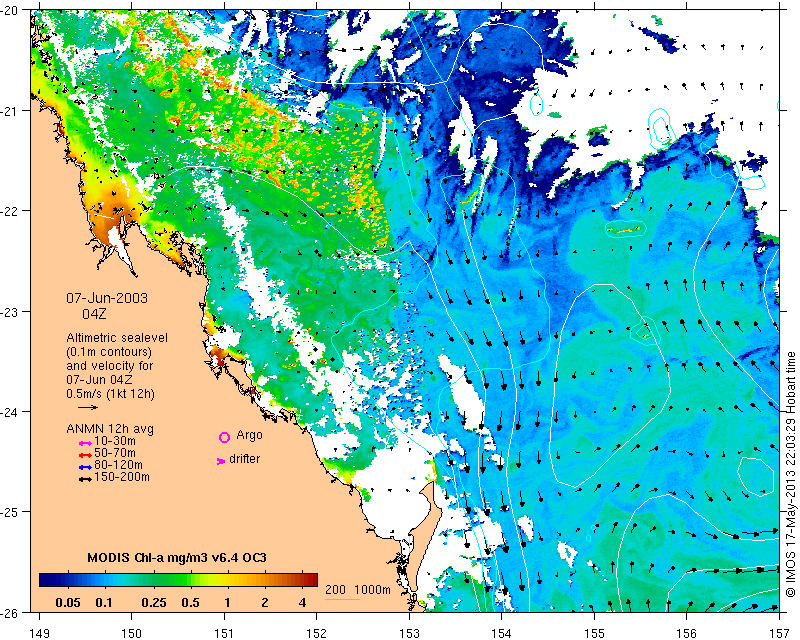
Task: Click the '10-30m' depth label
Action: tap(115, 441)
